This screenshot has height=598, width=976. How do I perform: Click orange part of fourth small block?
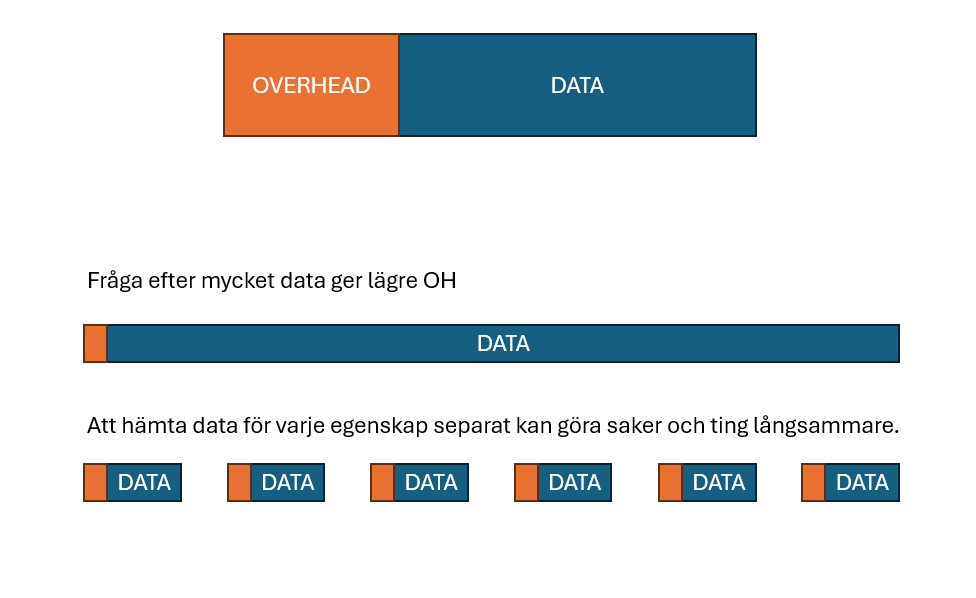pyautogui.click(x=526, y=482)
